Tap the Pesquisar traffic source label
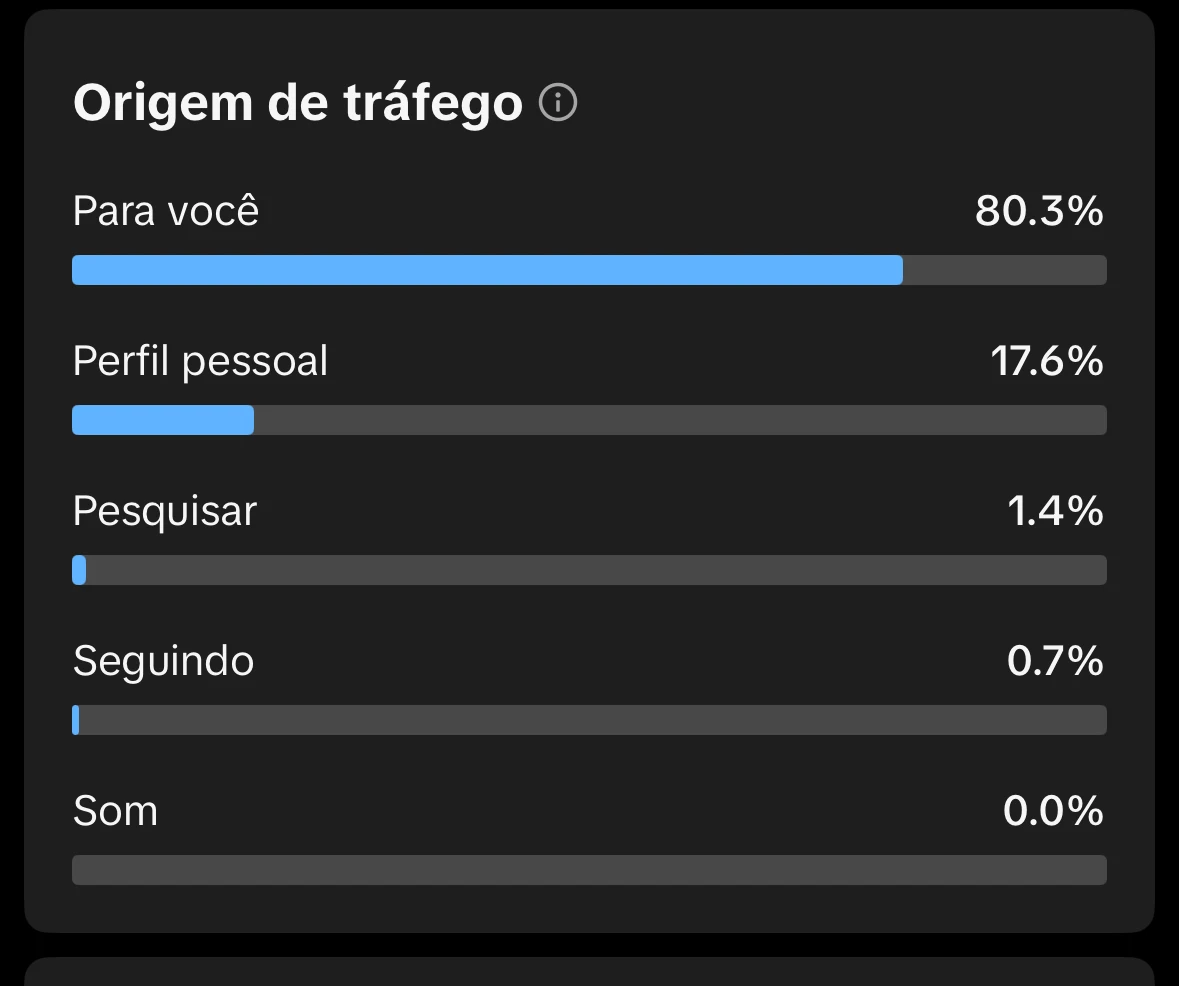 [x=165, y=511]
